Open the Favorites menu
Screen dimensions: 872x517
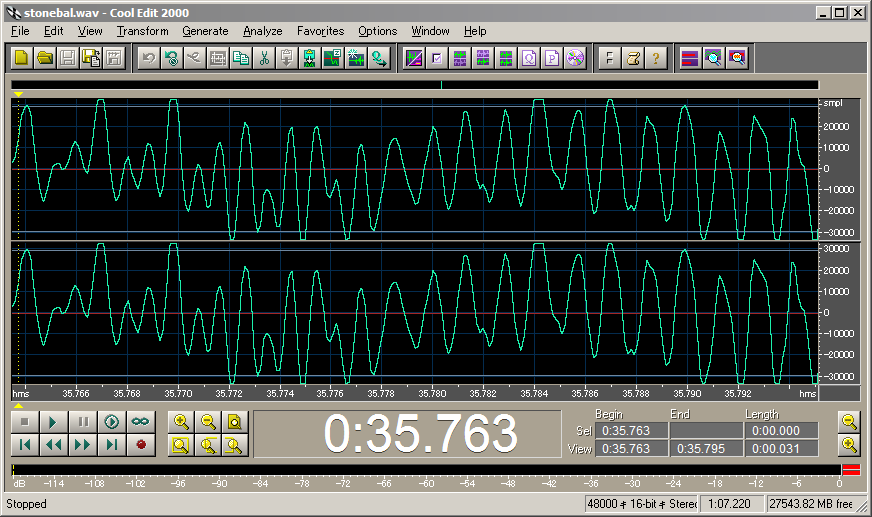pos(320,31)
